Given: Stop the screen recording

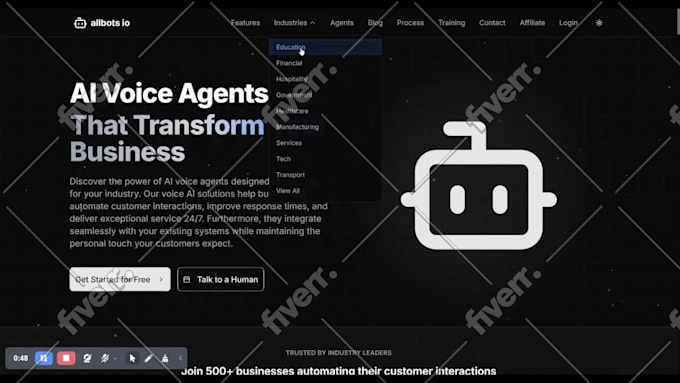Looking at the screenshot, I should 66,358.
